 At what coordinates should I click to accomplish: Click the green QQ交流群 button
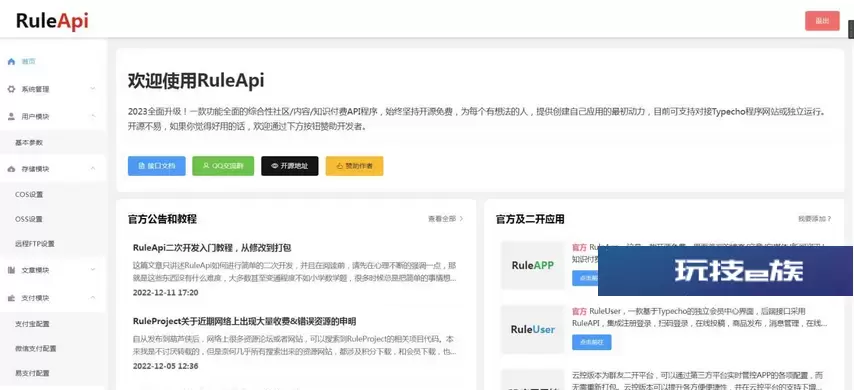tap(223, 166)
